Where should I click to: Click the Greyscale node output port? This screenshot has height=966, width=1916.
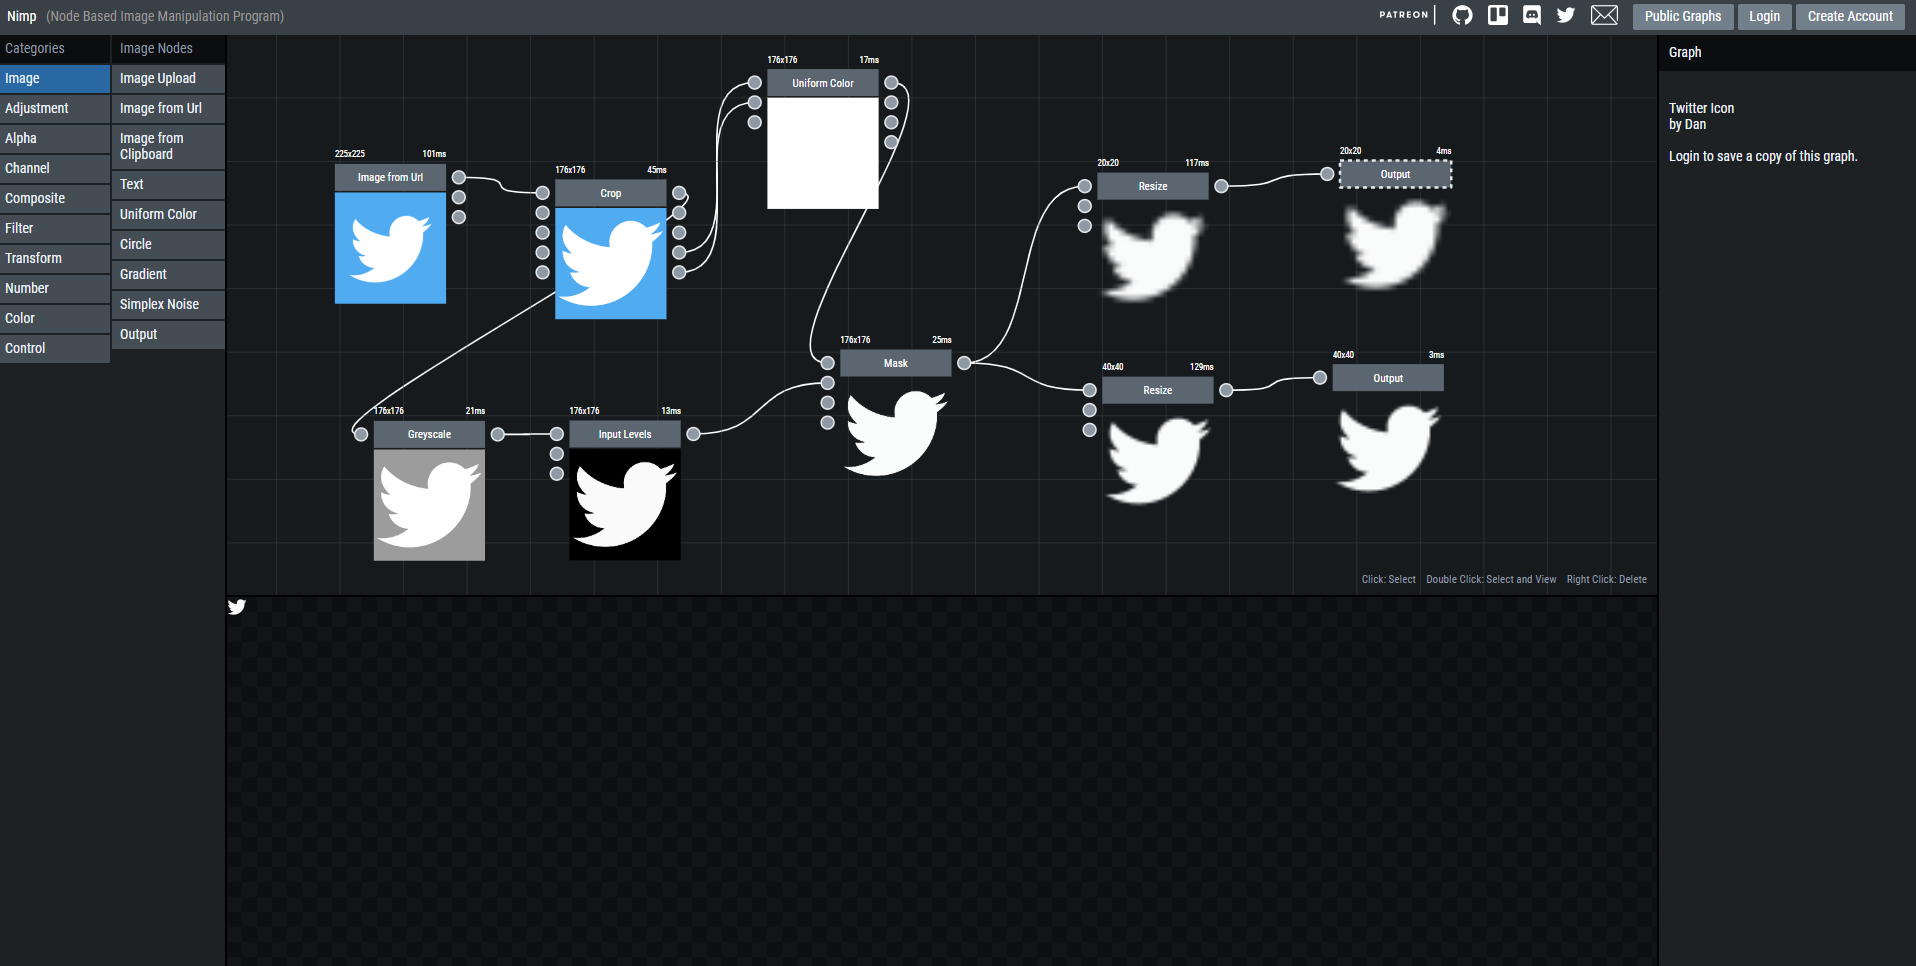click(498, 434)
